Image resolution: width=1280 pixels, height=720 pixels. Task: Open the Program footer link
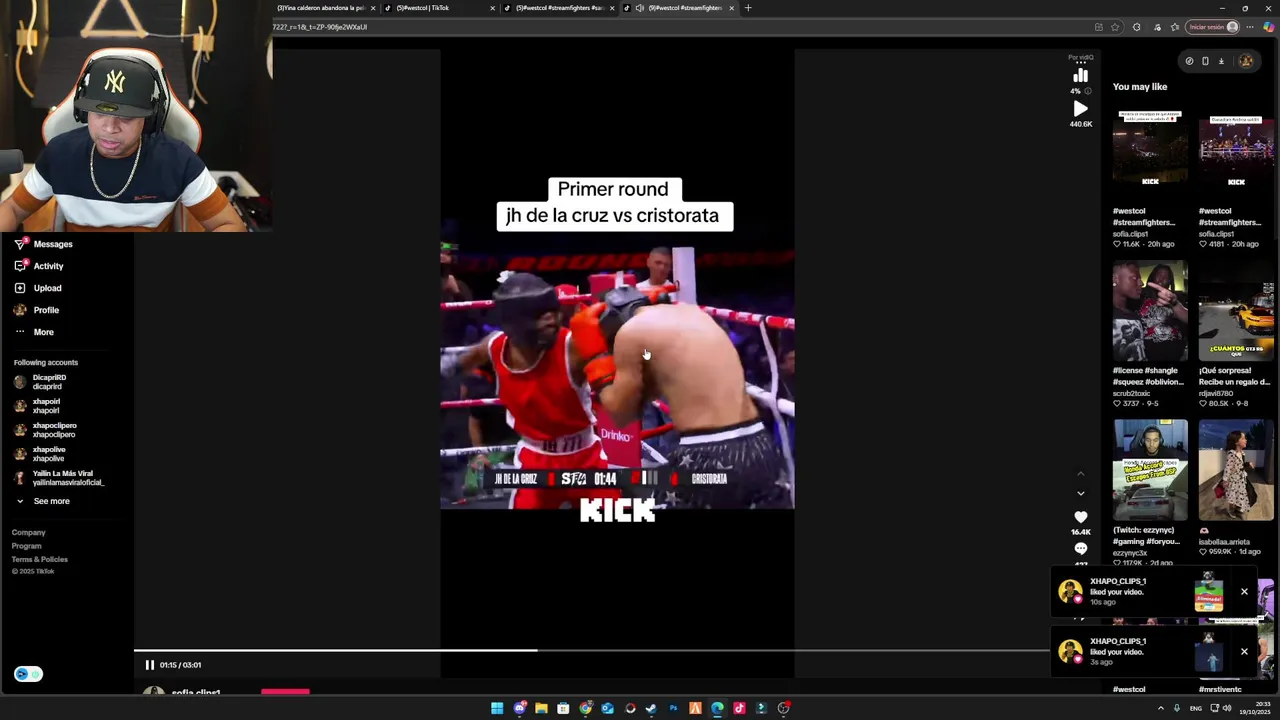[x=26, y=546]
